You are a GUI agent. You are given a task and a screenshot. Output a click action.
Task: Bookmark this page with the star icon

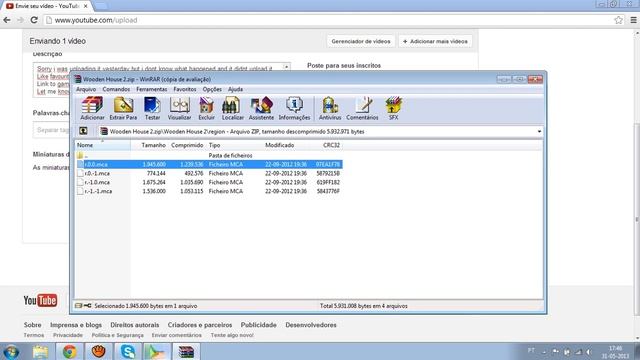[619, 20]
